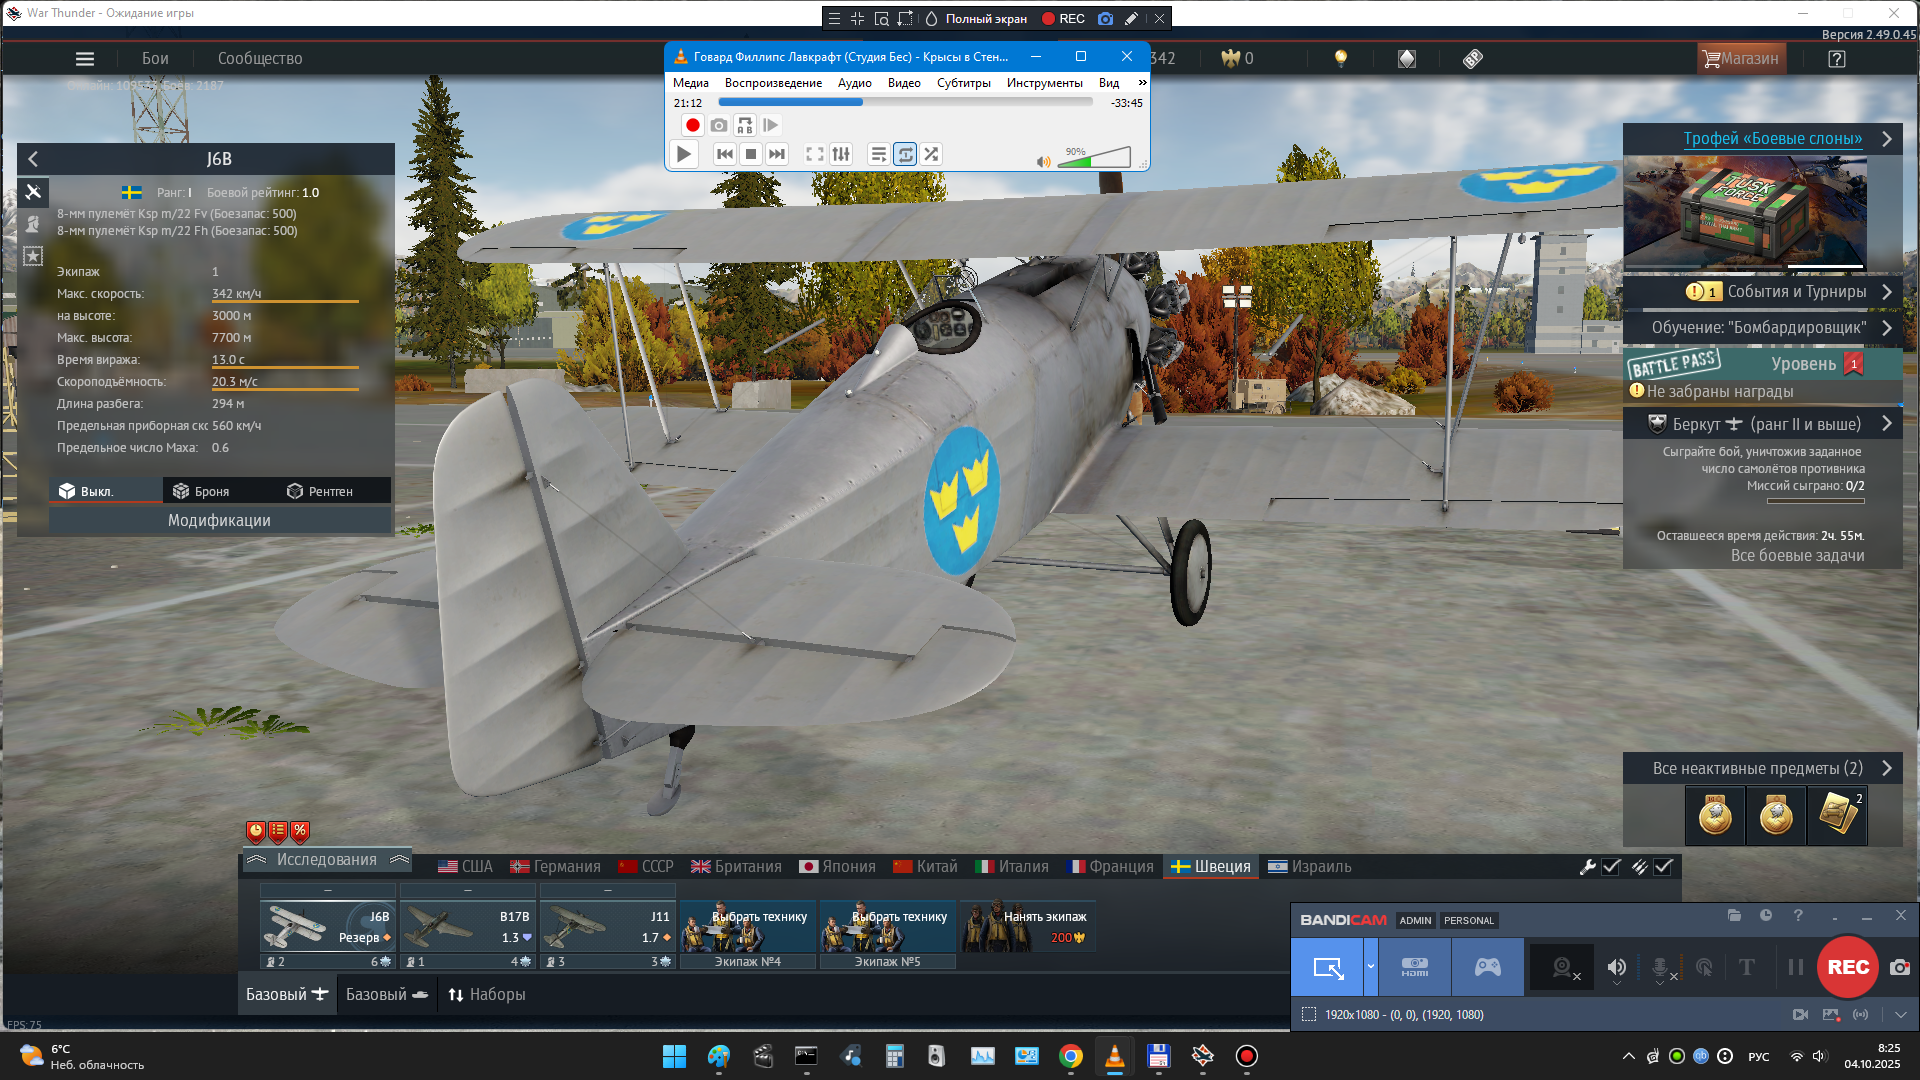The height and width of the screenshot is (1080, 1920).
Task: Click Bandicam big REC button
Action: (x=1847, y=967)
